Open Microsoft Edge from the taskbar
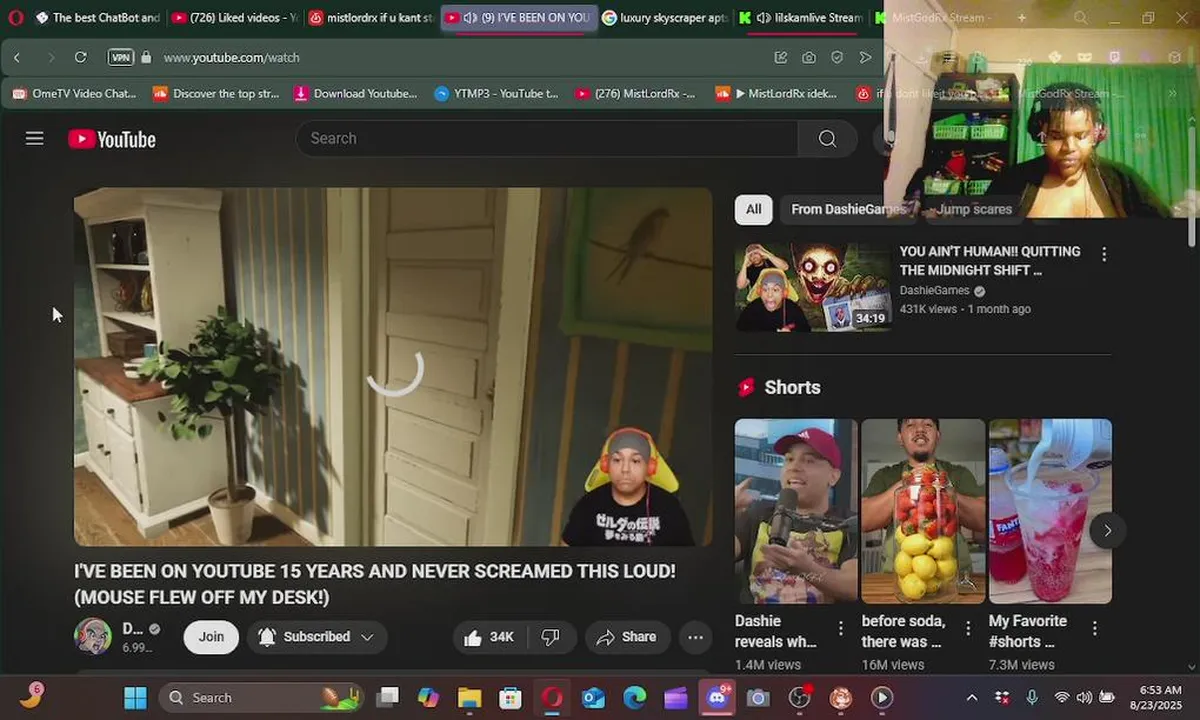 (634, 698)
